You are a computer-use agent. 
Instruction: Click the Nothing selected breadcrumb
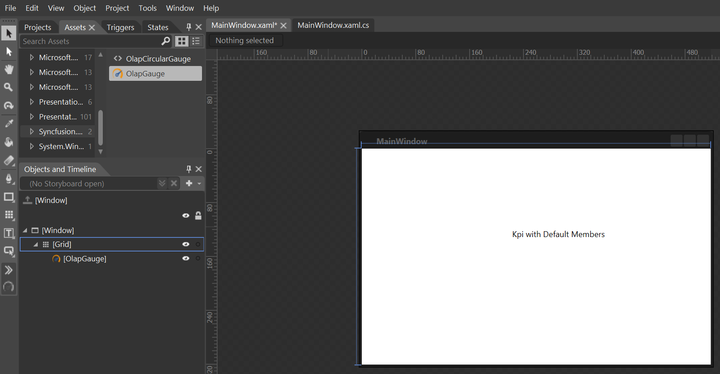coord(245,40)
